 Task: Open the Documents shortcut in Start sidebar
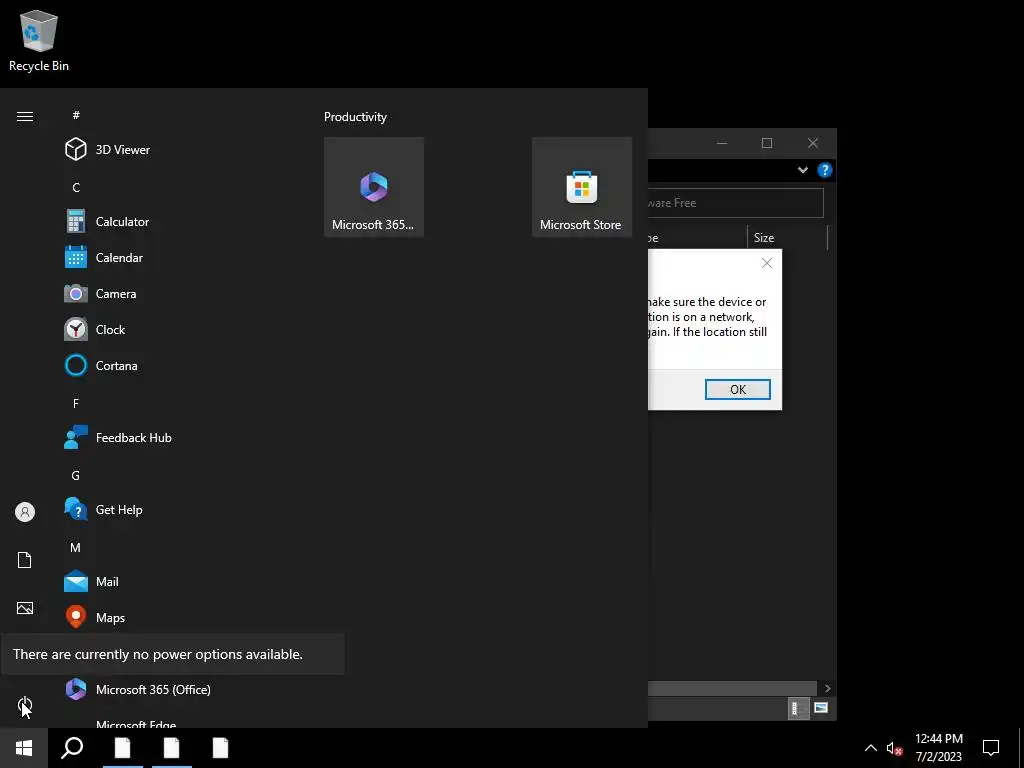pos(25,560)
